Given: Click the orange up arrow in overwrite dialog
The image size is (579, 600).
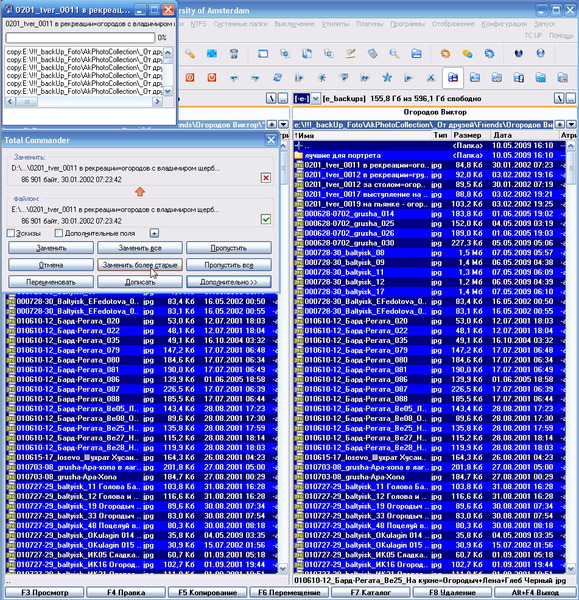Looking at the screenshot, I should (140, 191).
